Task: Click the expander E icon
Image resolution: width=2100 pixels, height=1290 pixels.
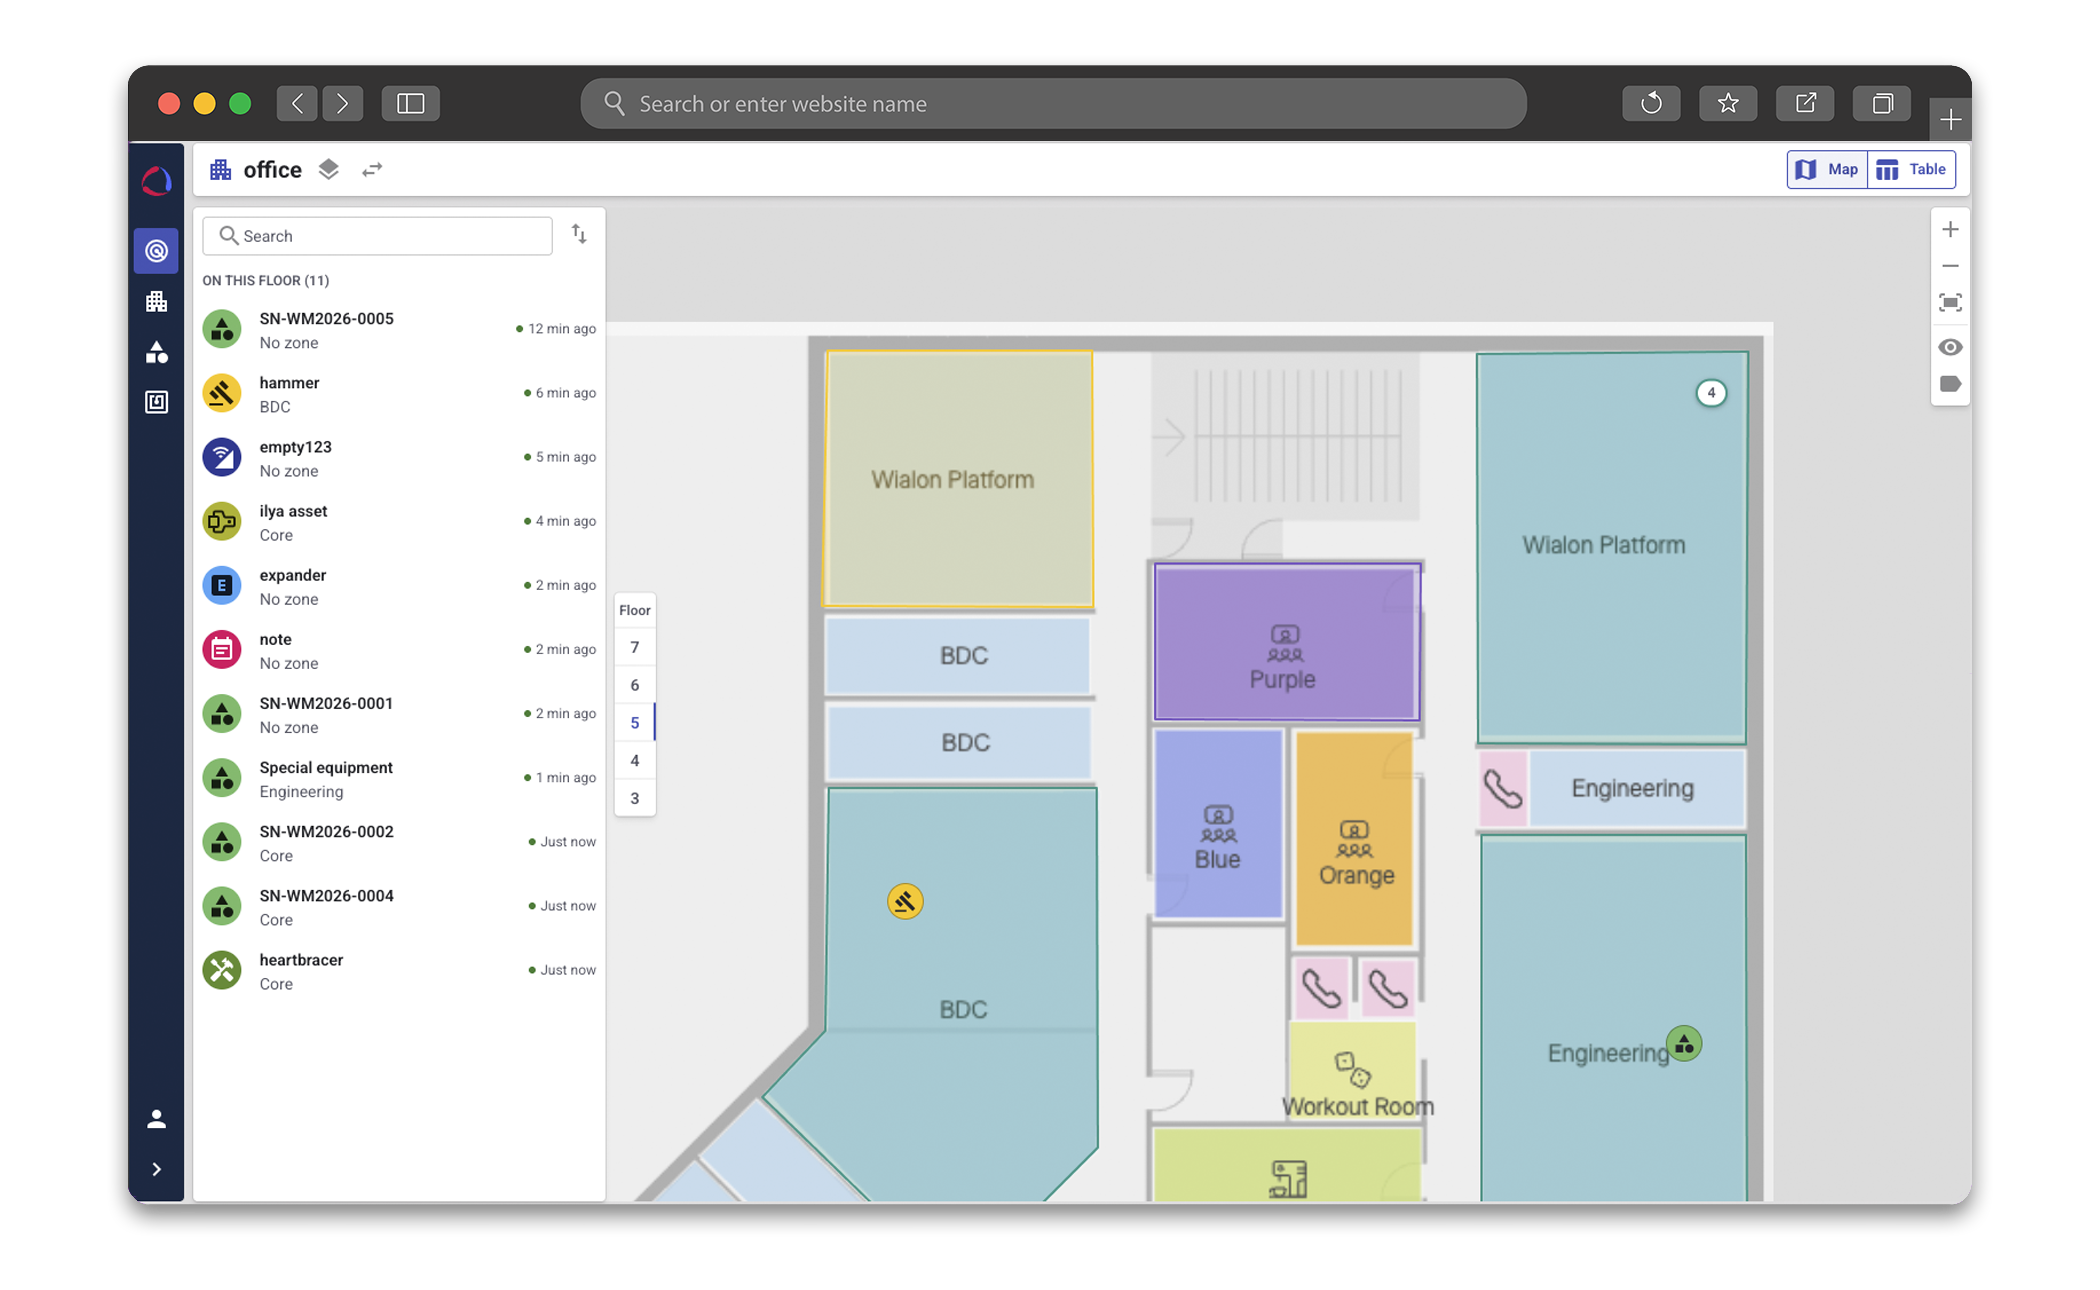Action: click(x=222, y=585)
